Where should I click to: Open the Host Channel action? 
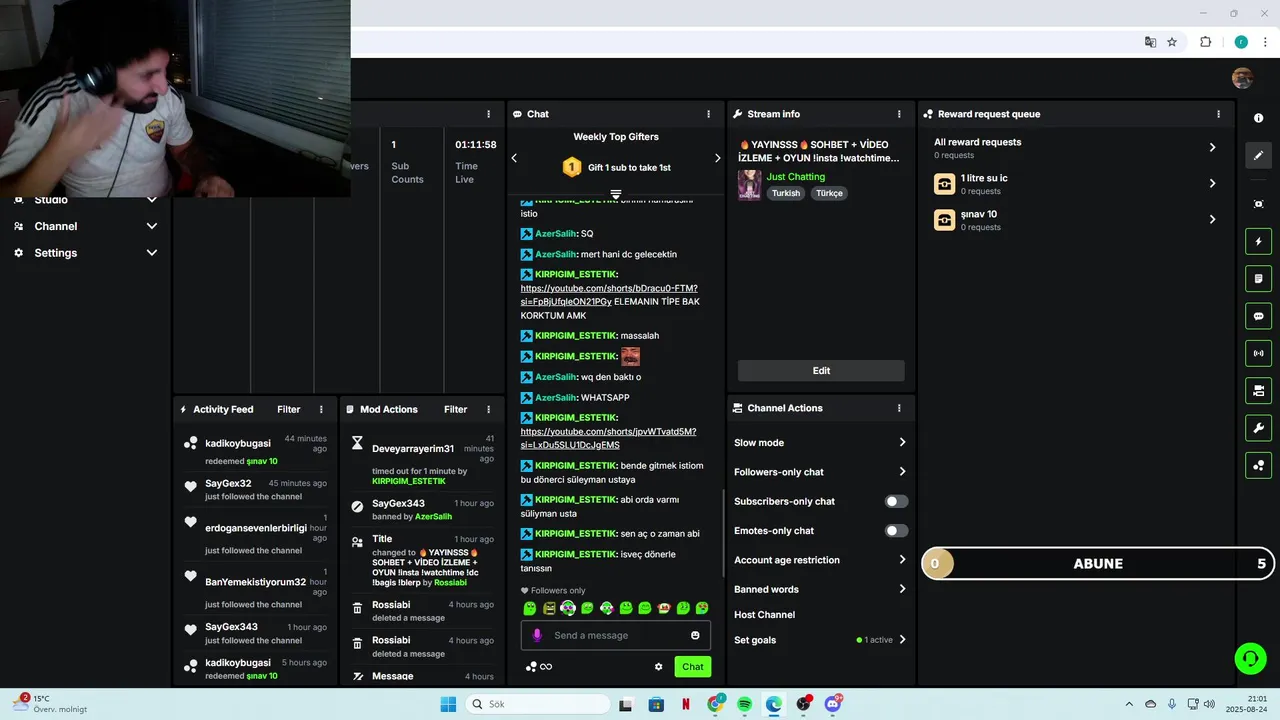tap(764, 615)
